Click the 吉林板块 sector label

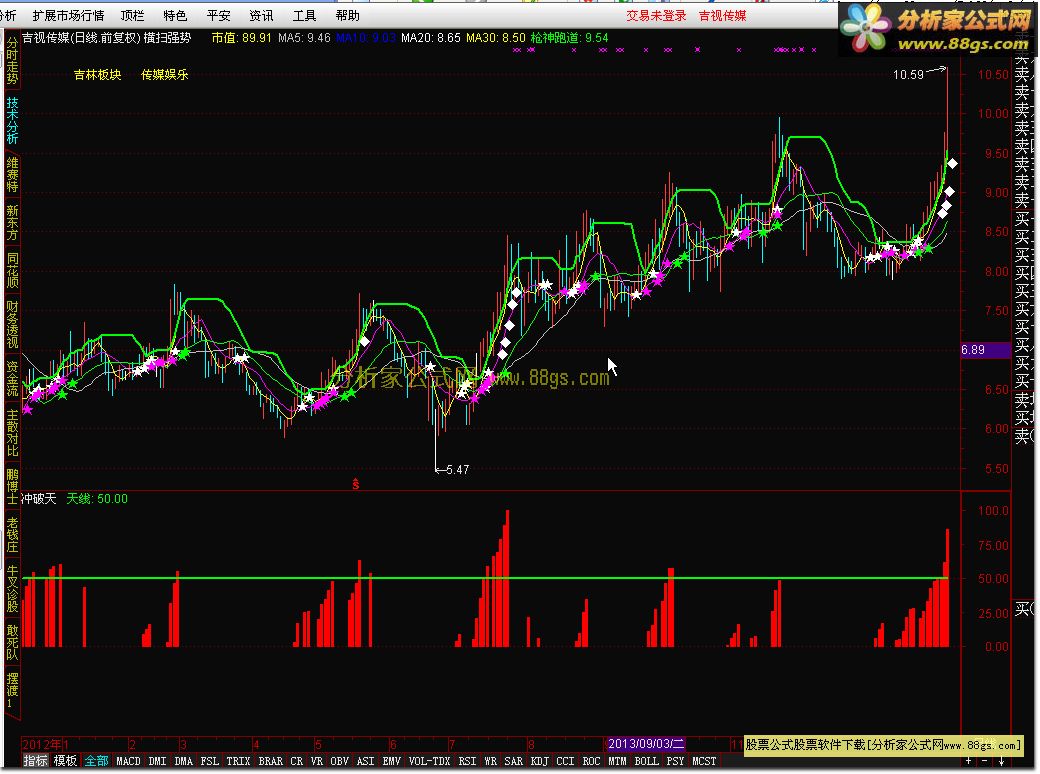pyautogui.click(x=98, y=75)
